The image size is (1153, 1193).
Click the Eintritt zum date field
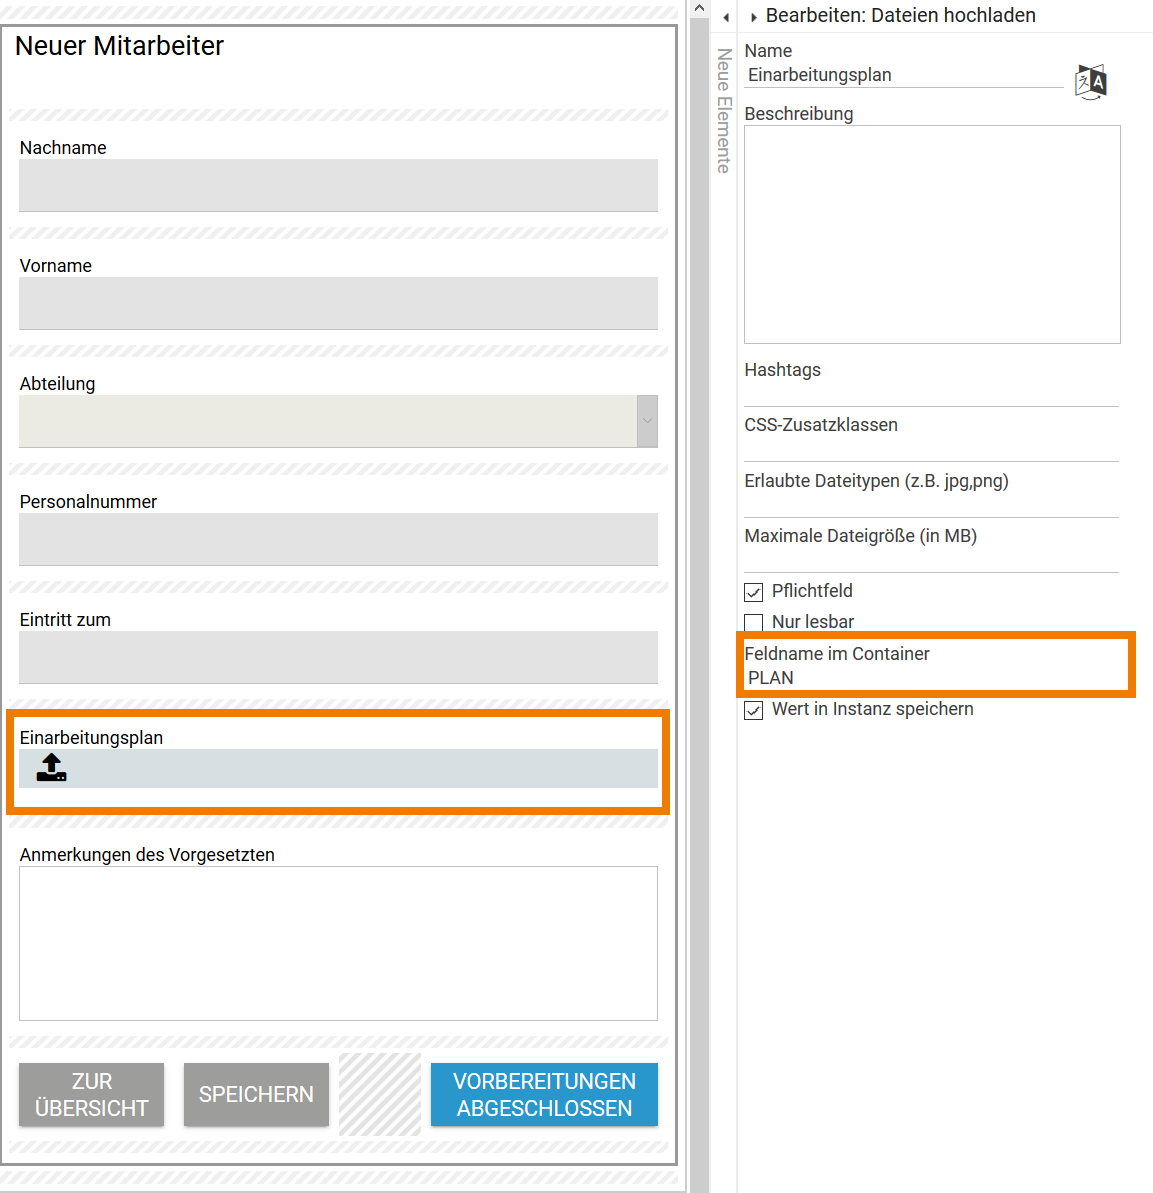[338, 657]
